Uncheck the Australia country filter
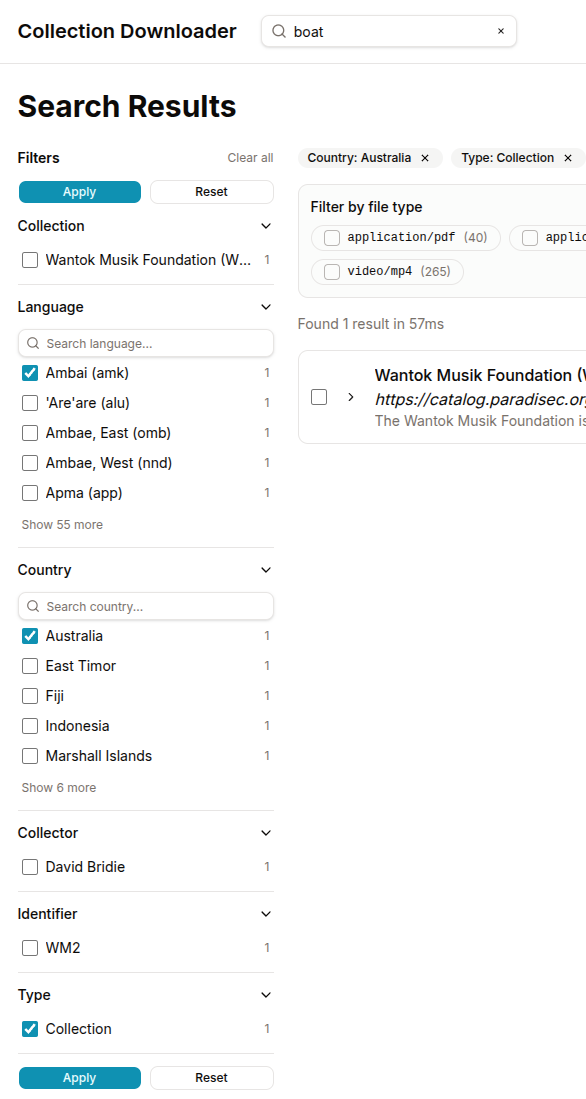This screenshot has width=586, height=1099. click(x=30, y=636)
